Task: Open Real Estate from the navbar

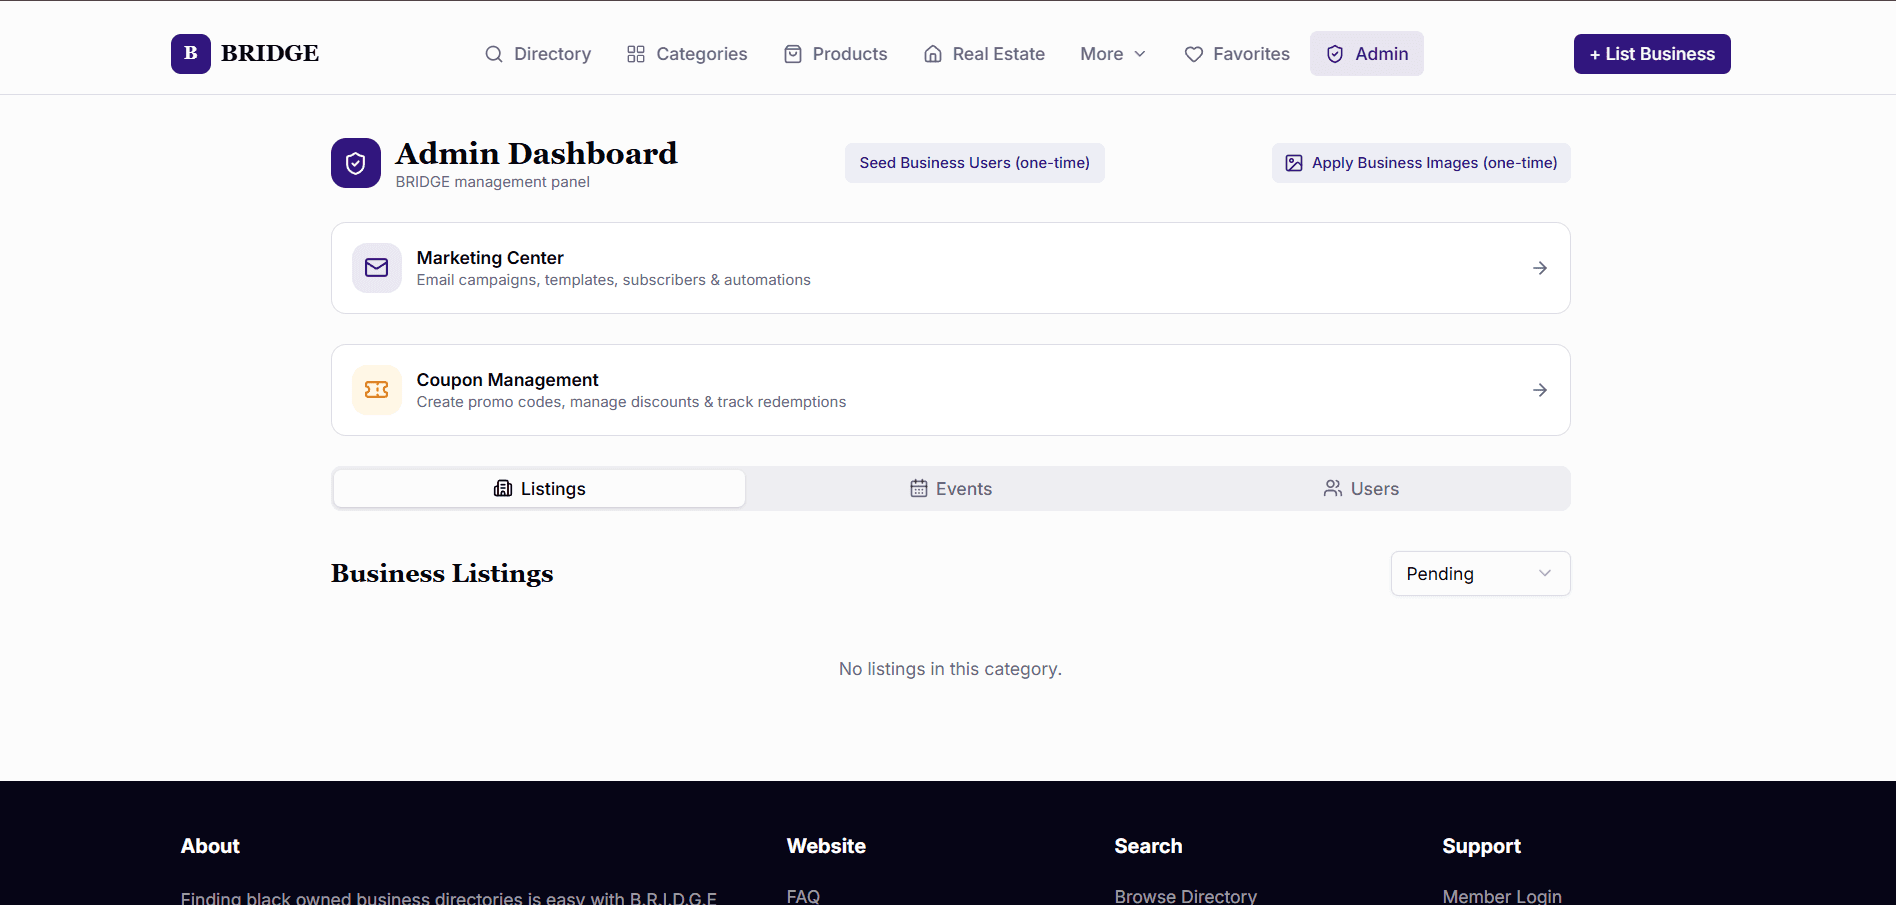Action: point(984,54)
